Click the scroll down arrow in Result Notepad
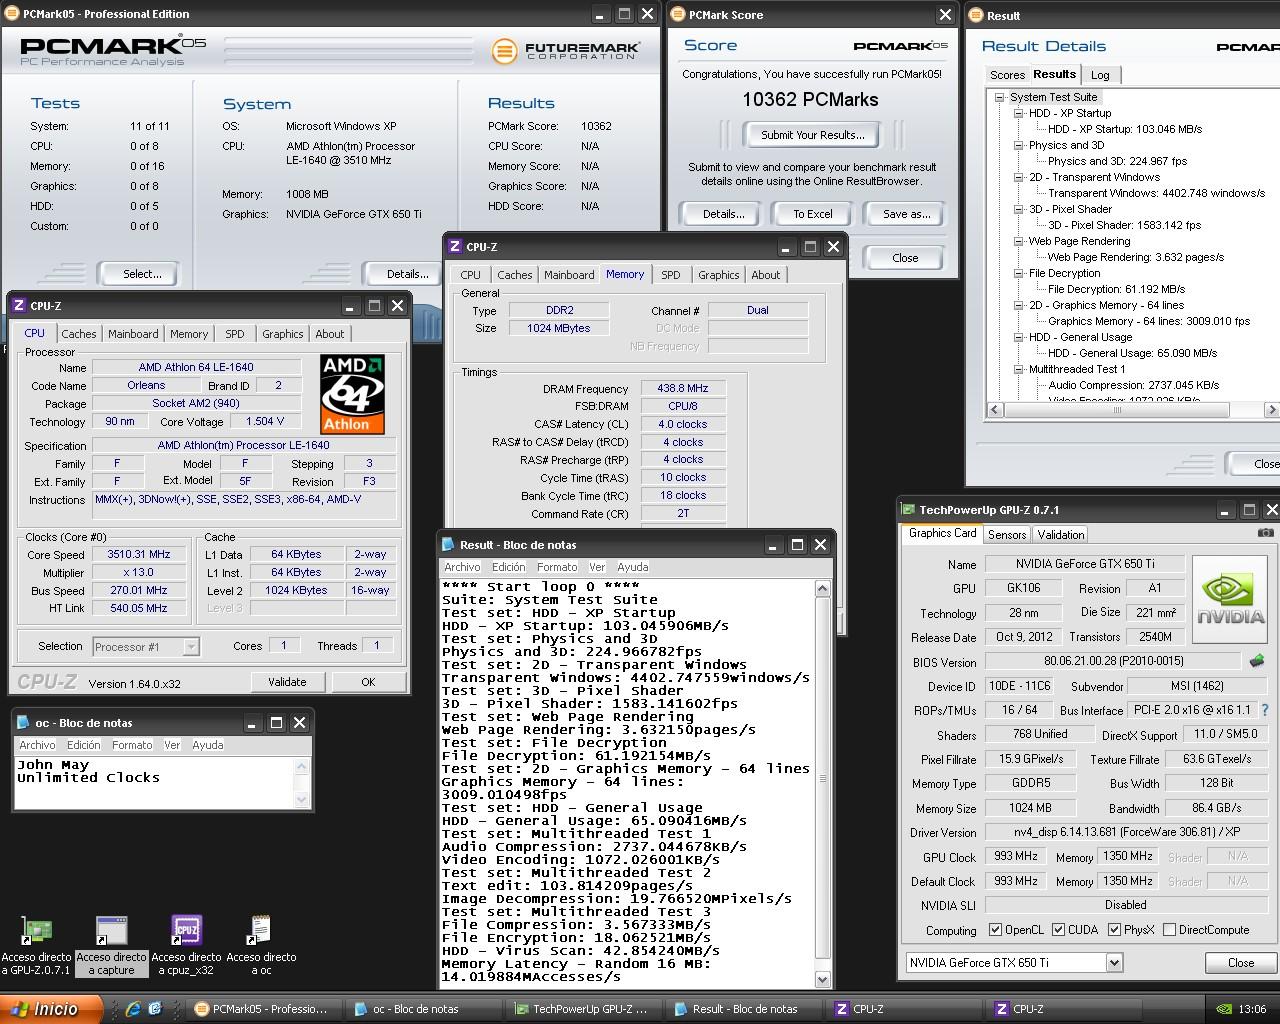 coord(823,980)
